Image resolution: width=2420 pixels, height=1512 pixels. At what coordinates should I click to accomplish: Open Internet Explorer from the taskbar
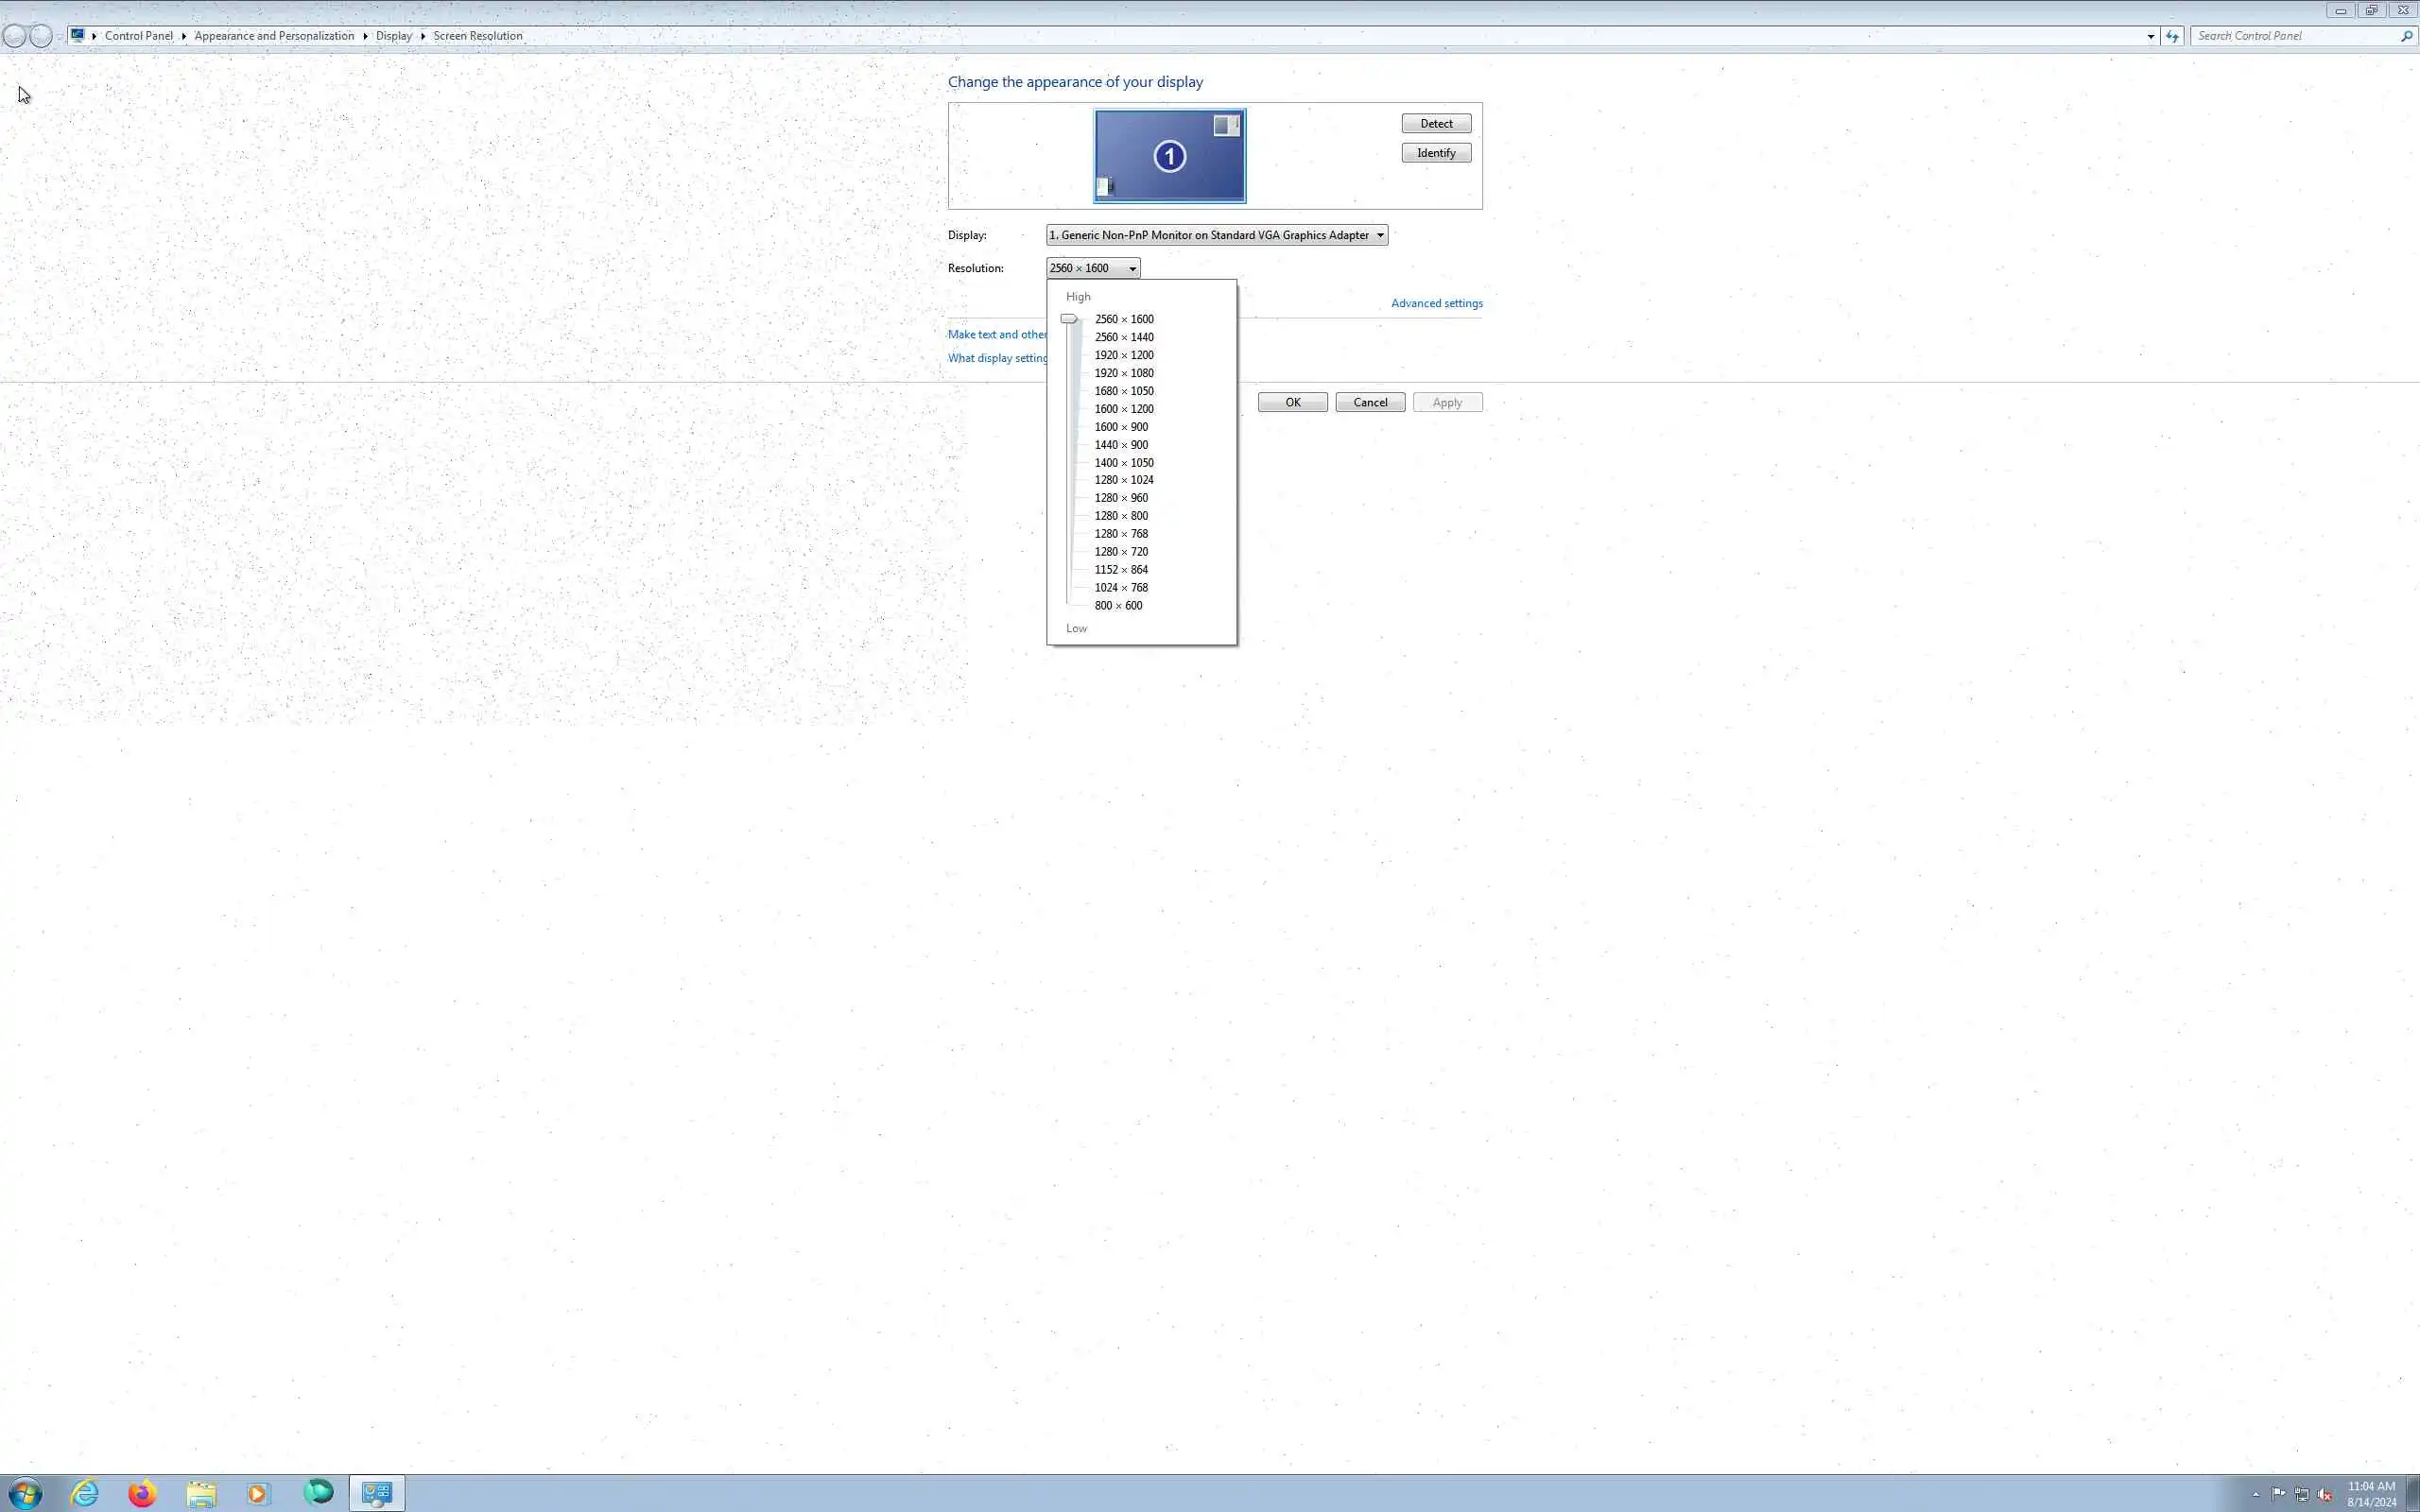coord(85,1493)
